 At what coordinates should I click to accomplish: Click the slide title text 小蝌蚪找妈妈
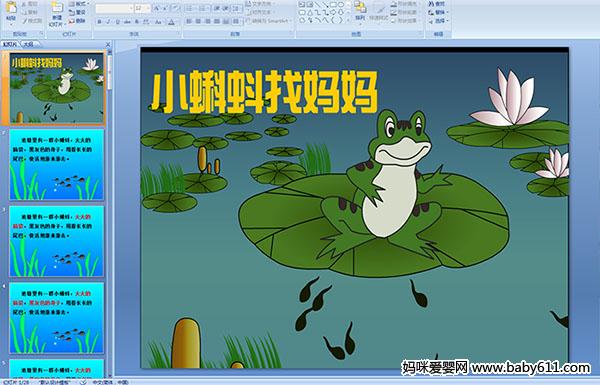point(264,92)
